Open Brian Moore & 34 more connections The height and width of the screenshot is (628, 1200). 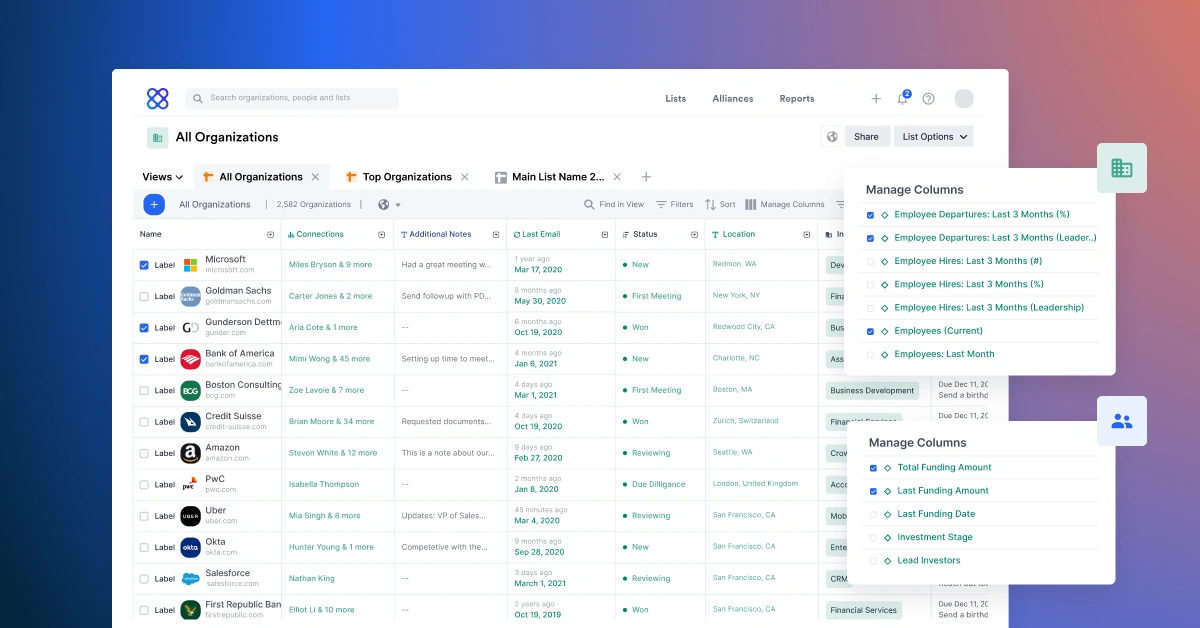(331, 422)
